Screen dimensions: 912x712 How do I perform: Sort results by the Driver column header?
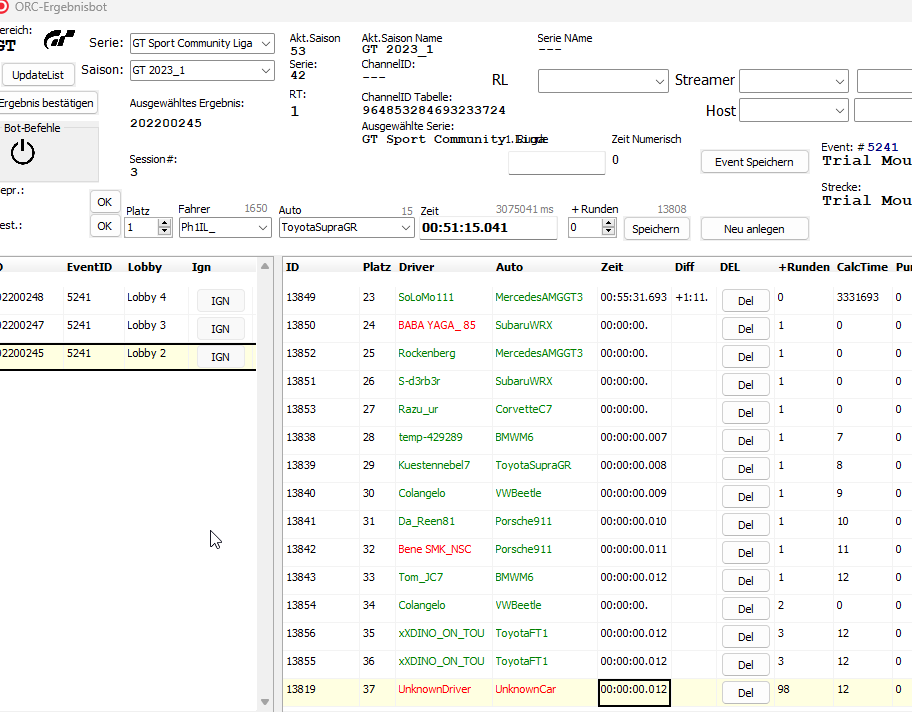(x=416, y=267)
